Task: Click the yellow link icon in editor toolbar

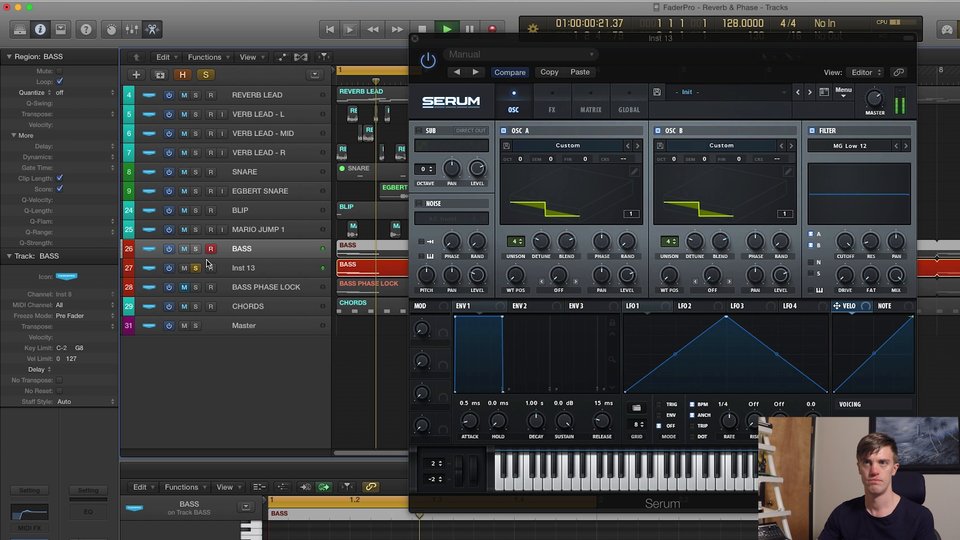Action: [x=370, y=487]
